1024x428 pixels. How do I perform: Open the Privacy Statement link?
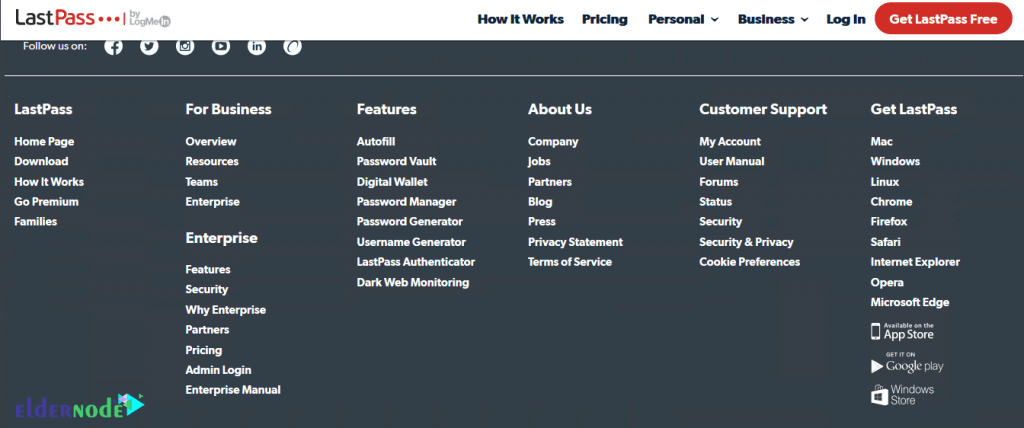575,242
